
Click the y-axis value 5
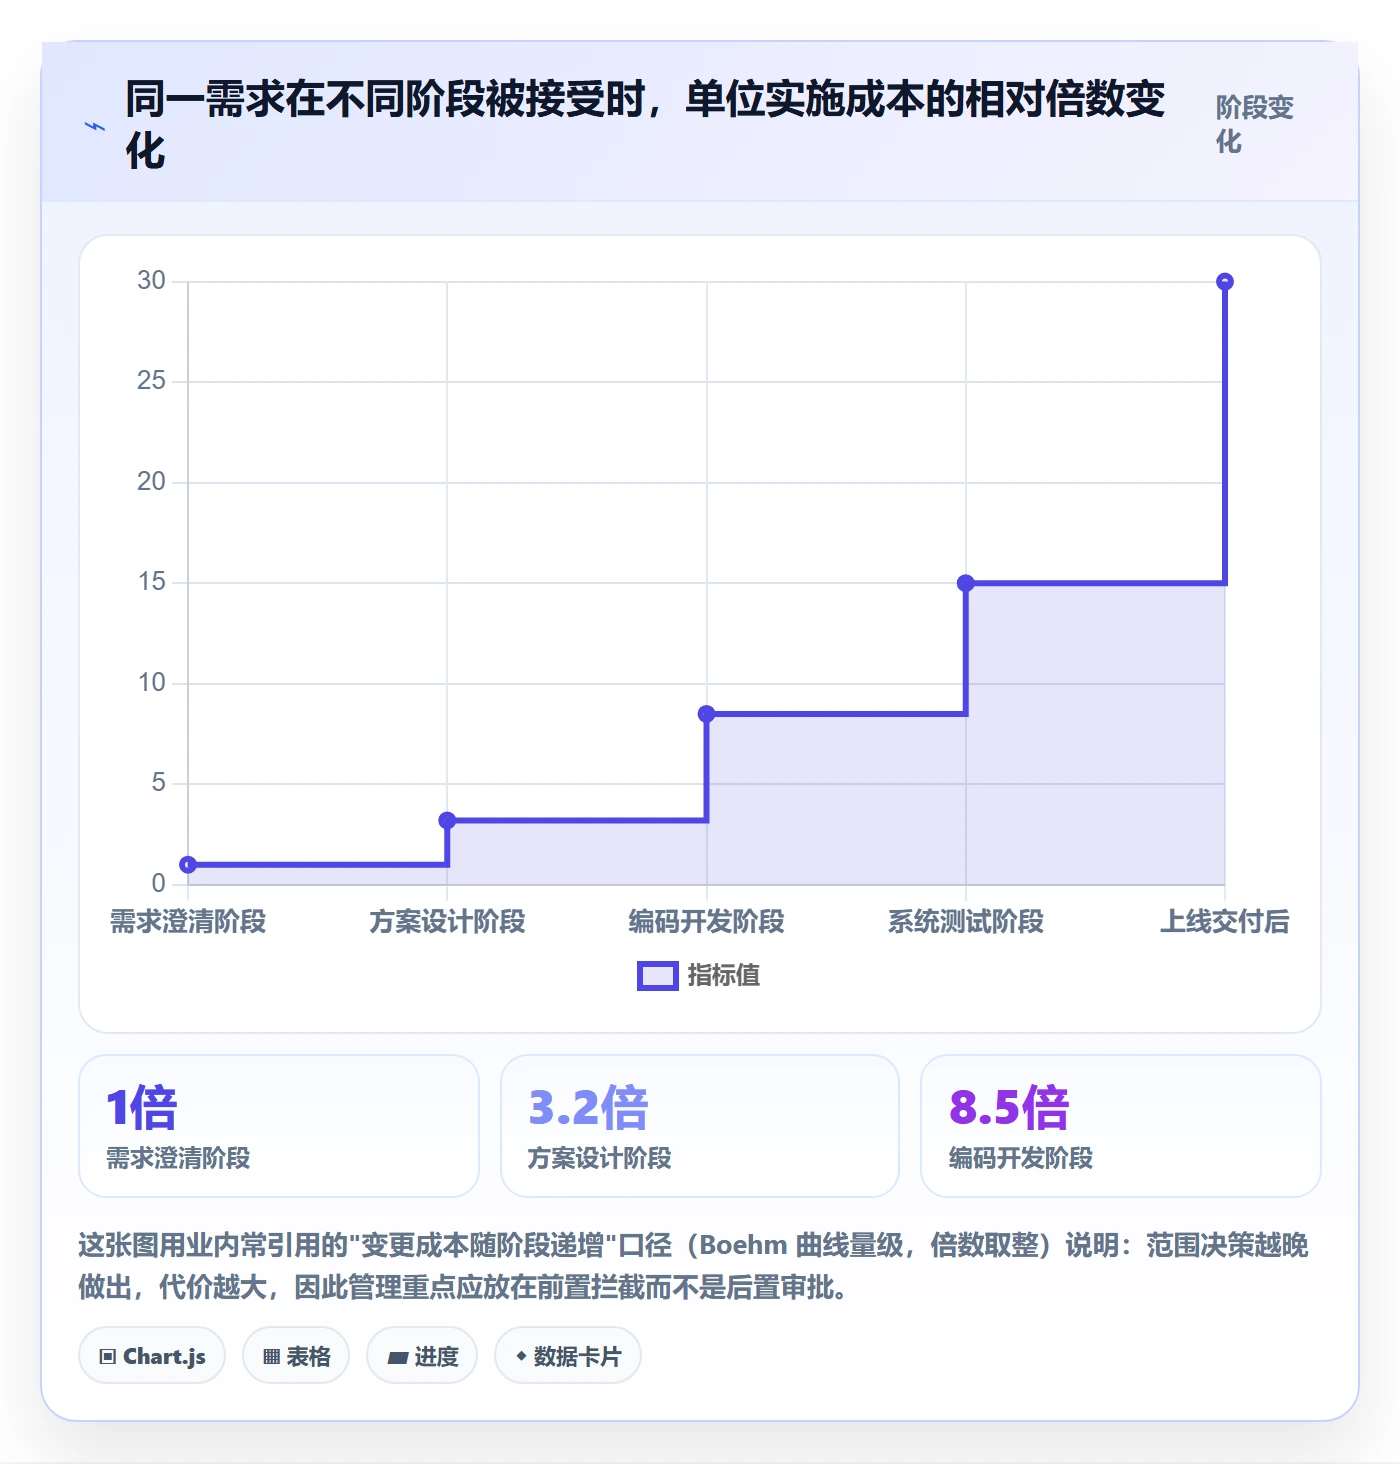159,783
